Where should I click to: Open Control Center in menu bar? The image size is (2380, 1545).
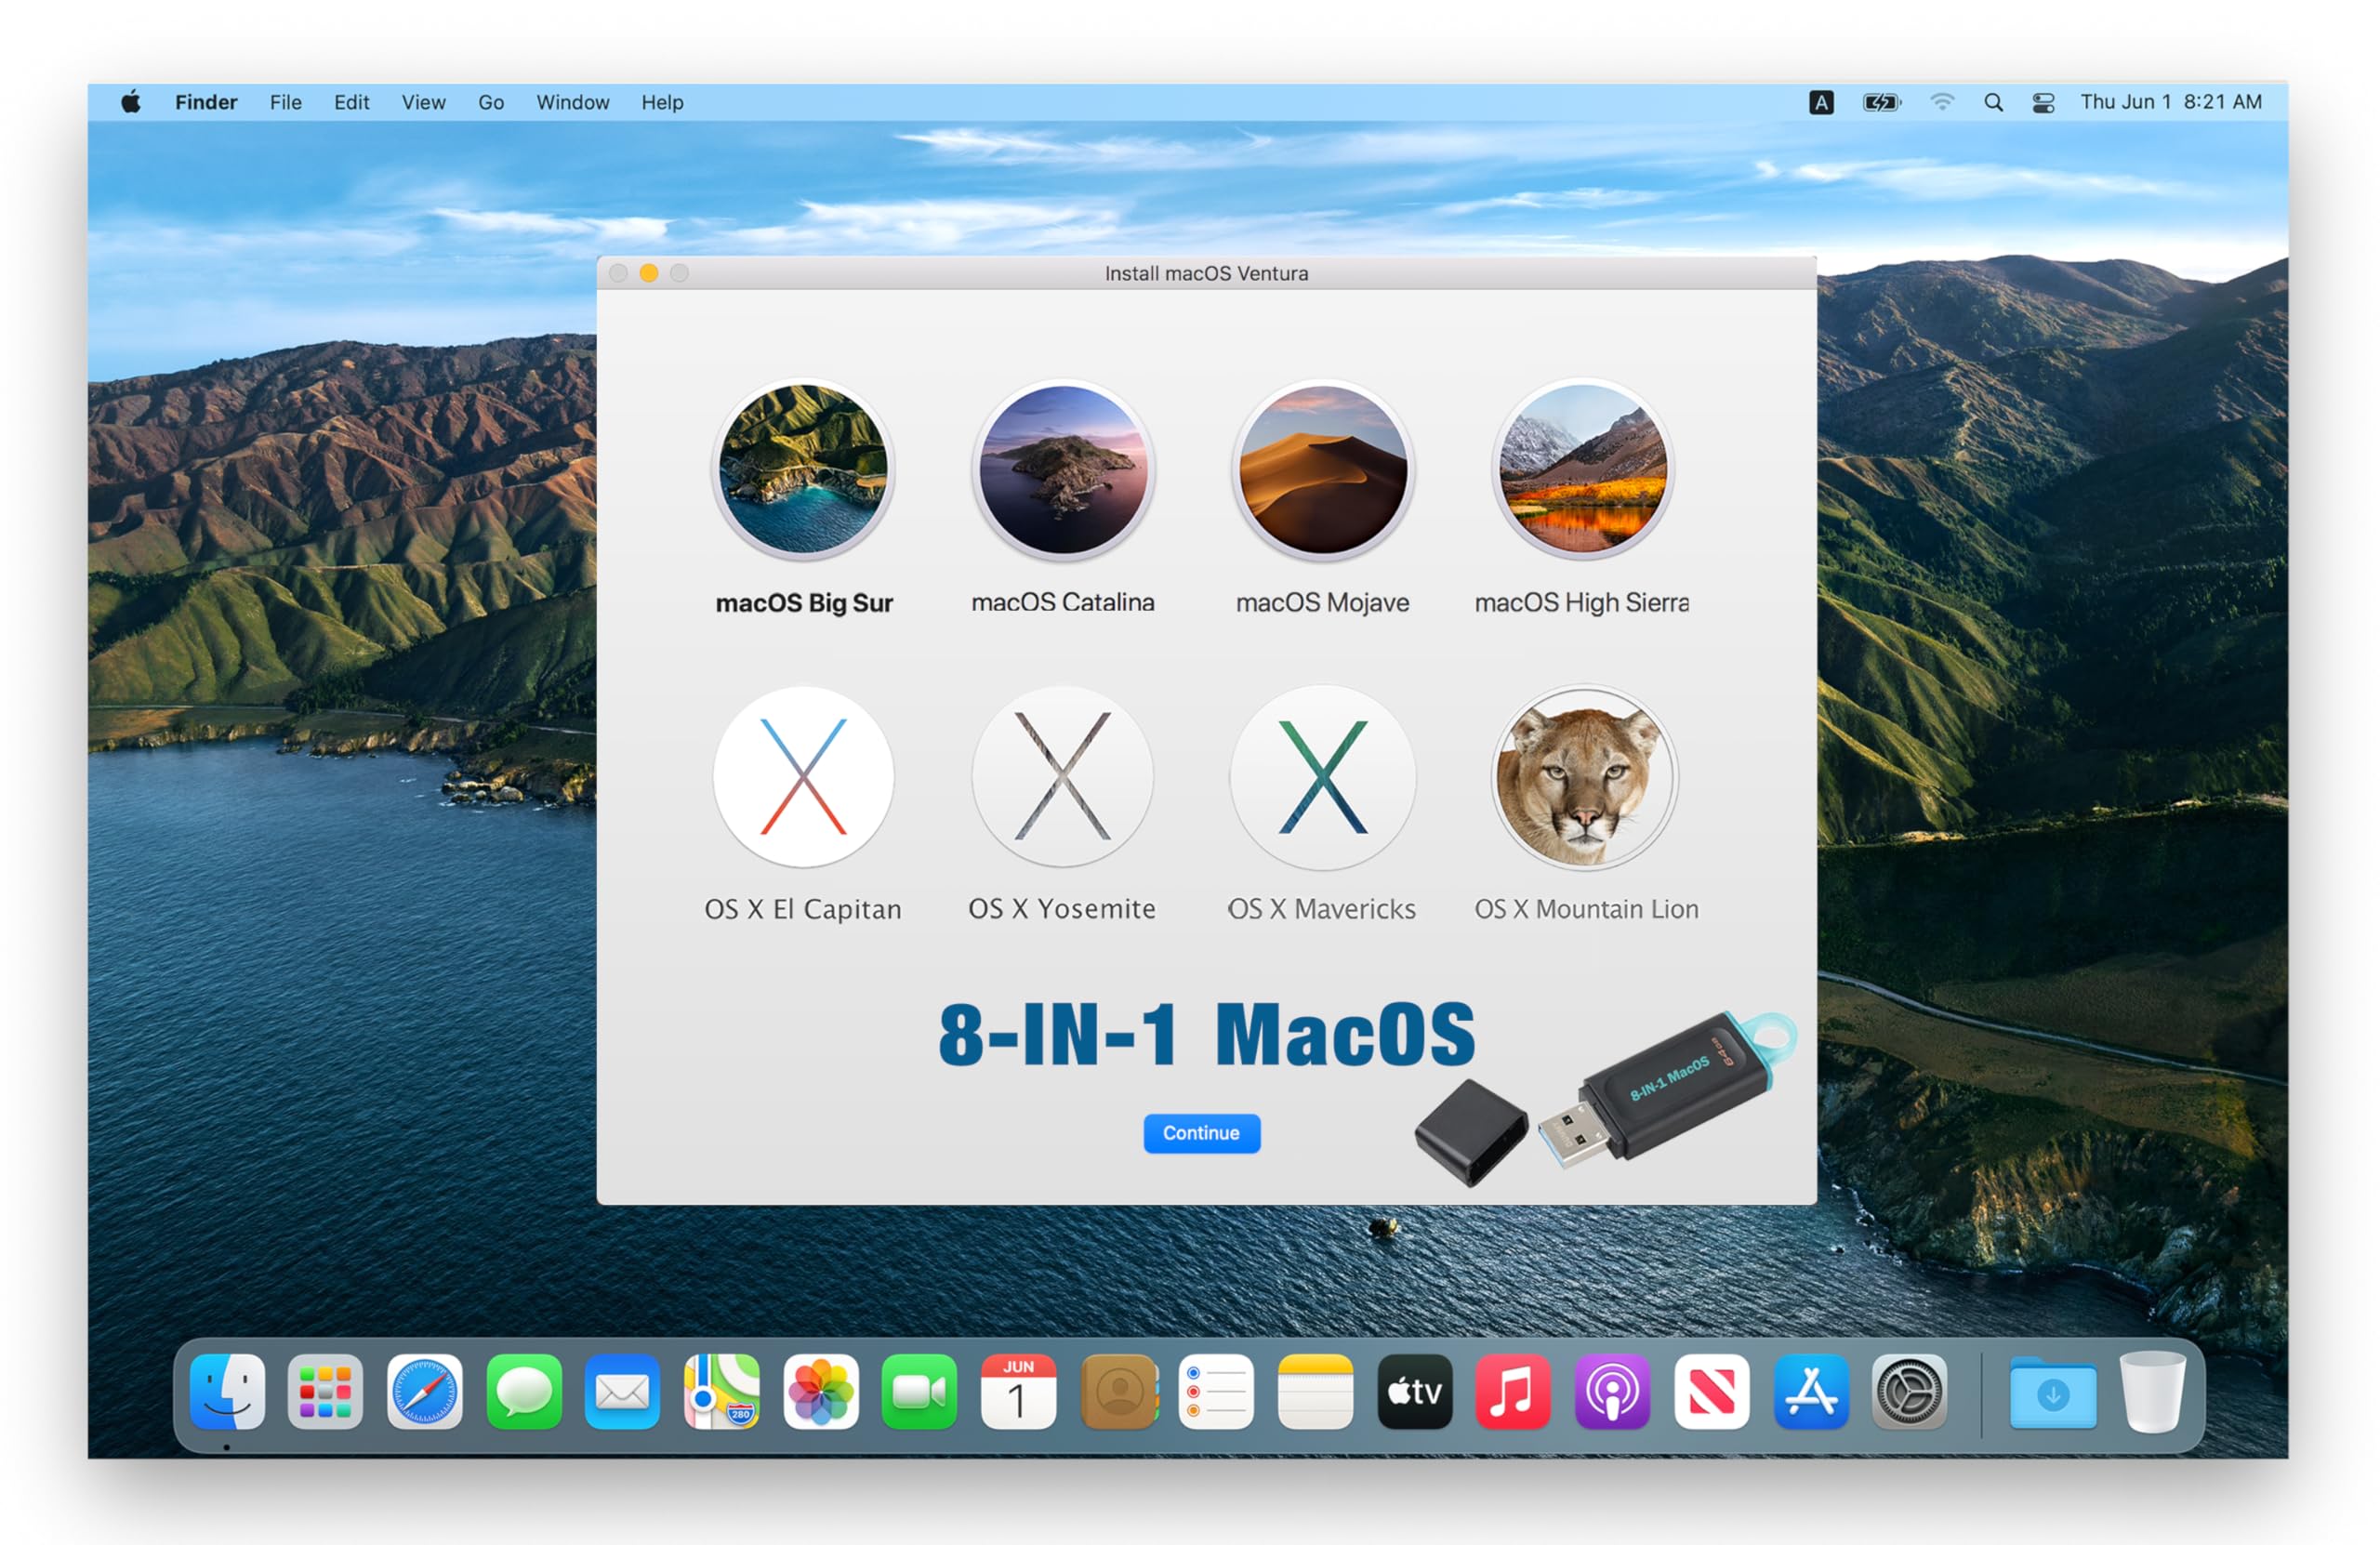pos(2043,102)
